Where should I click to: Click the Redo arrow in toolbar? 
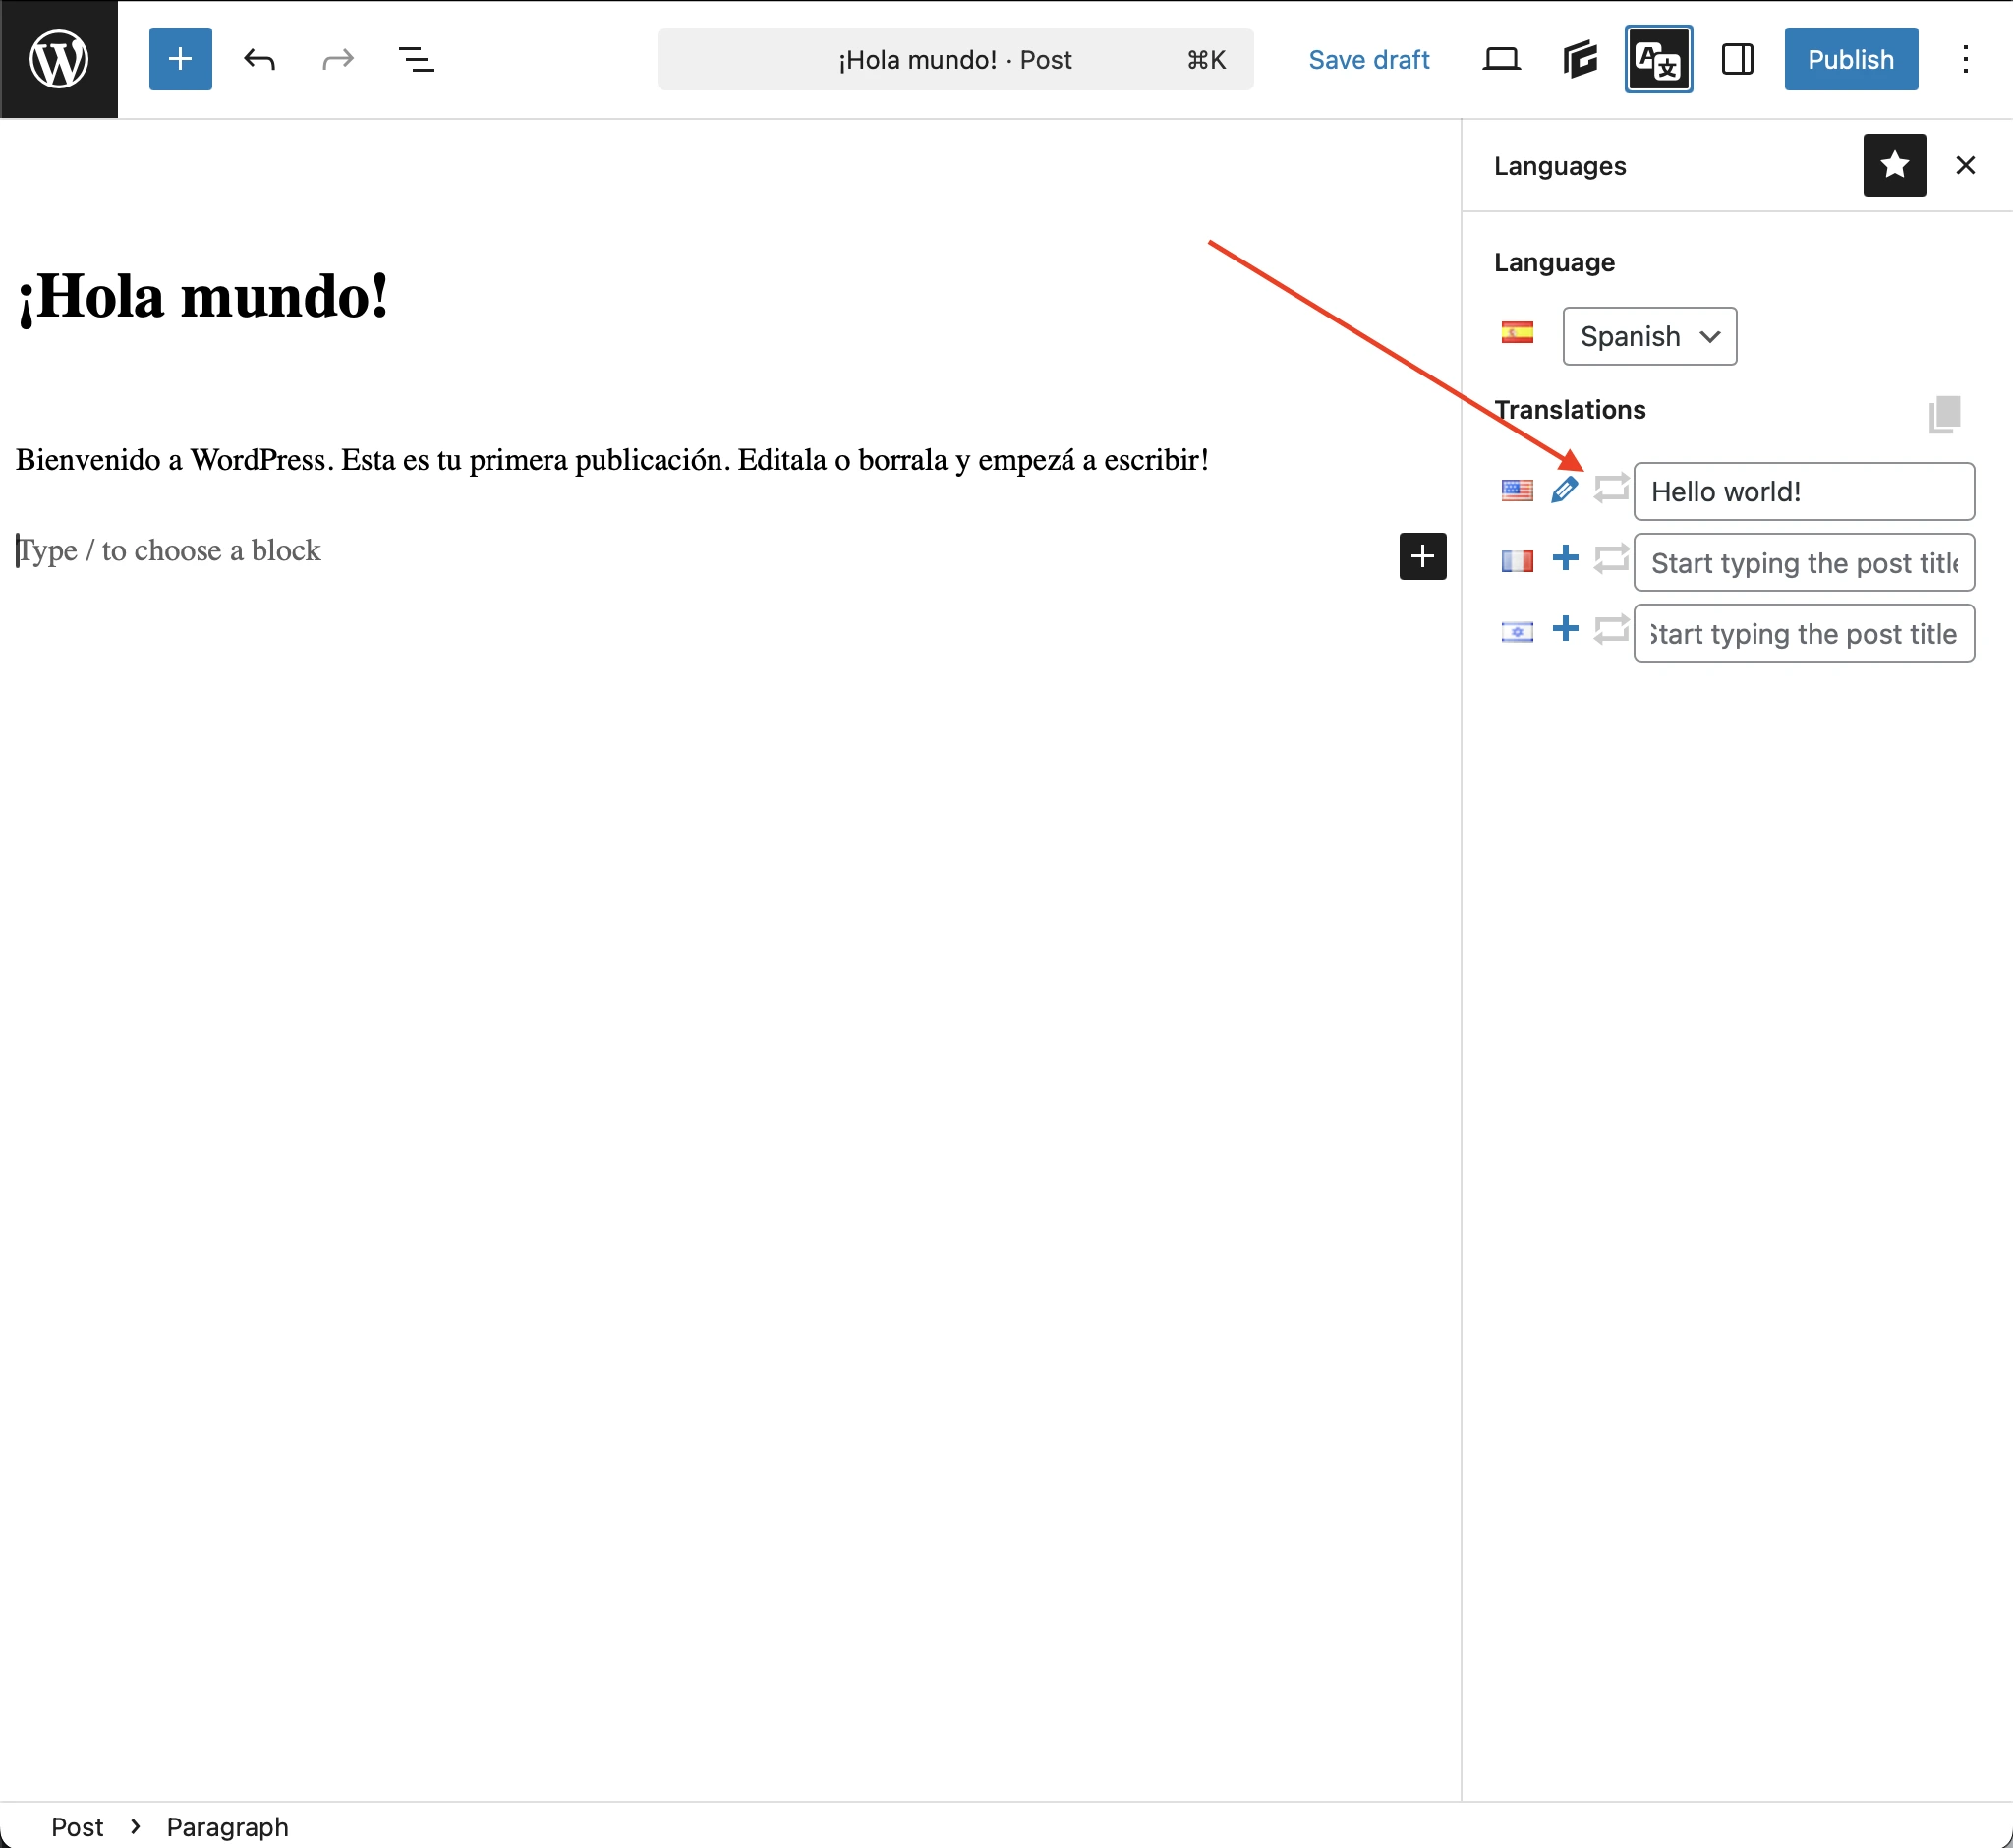(338, 59)
